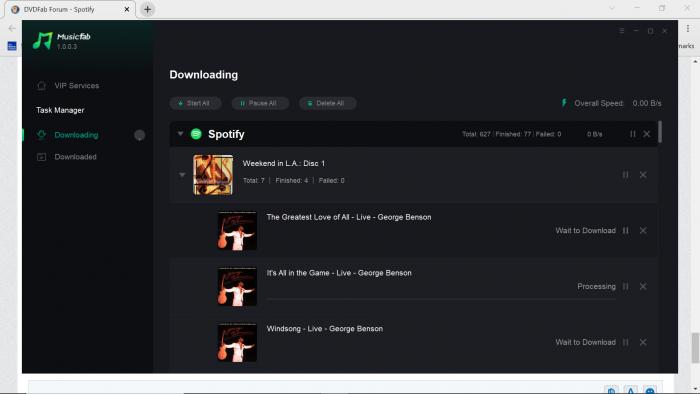Click It's All in the Game progress bar
Viewport: 700px width, 394px height.
click(x=441, y=299)
